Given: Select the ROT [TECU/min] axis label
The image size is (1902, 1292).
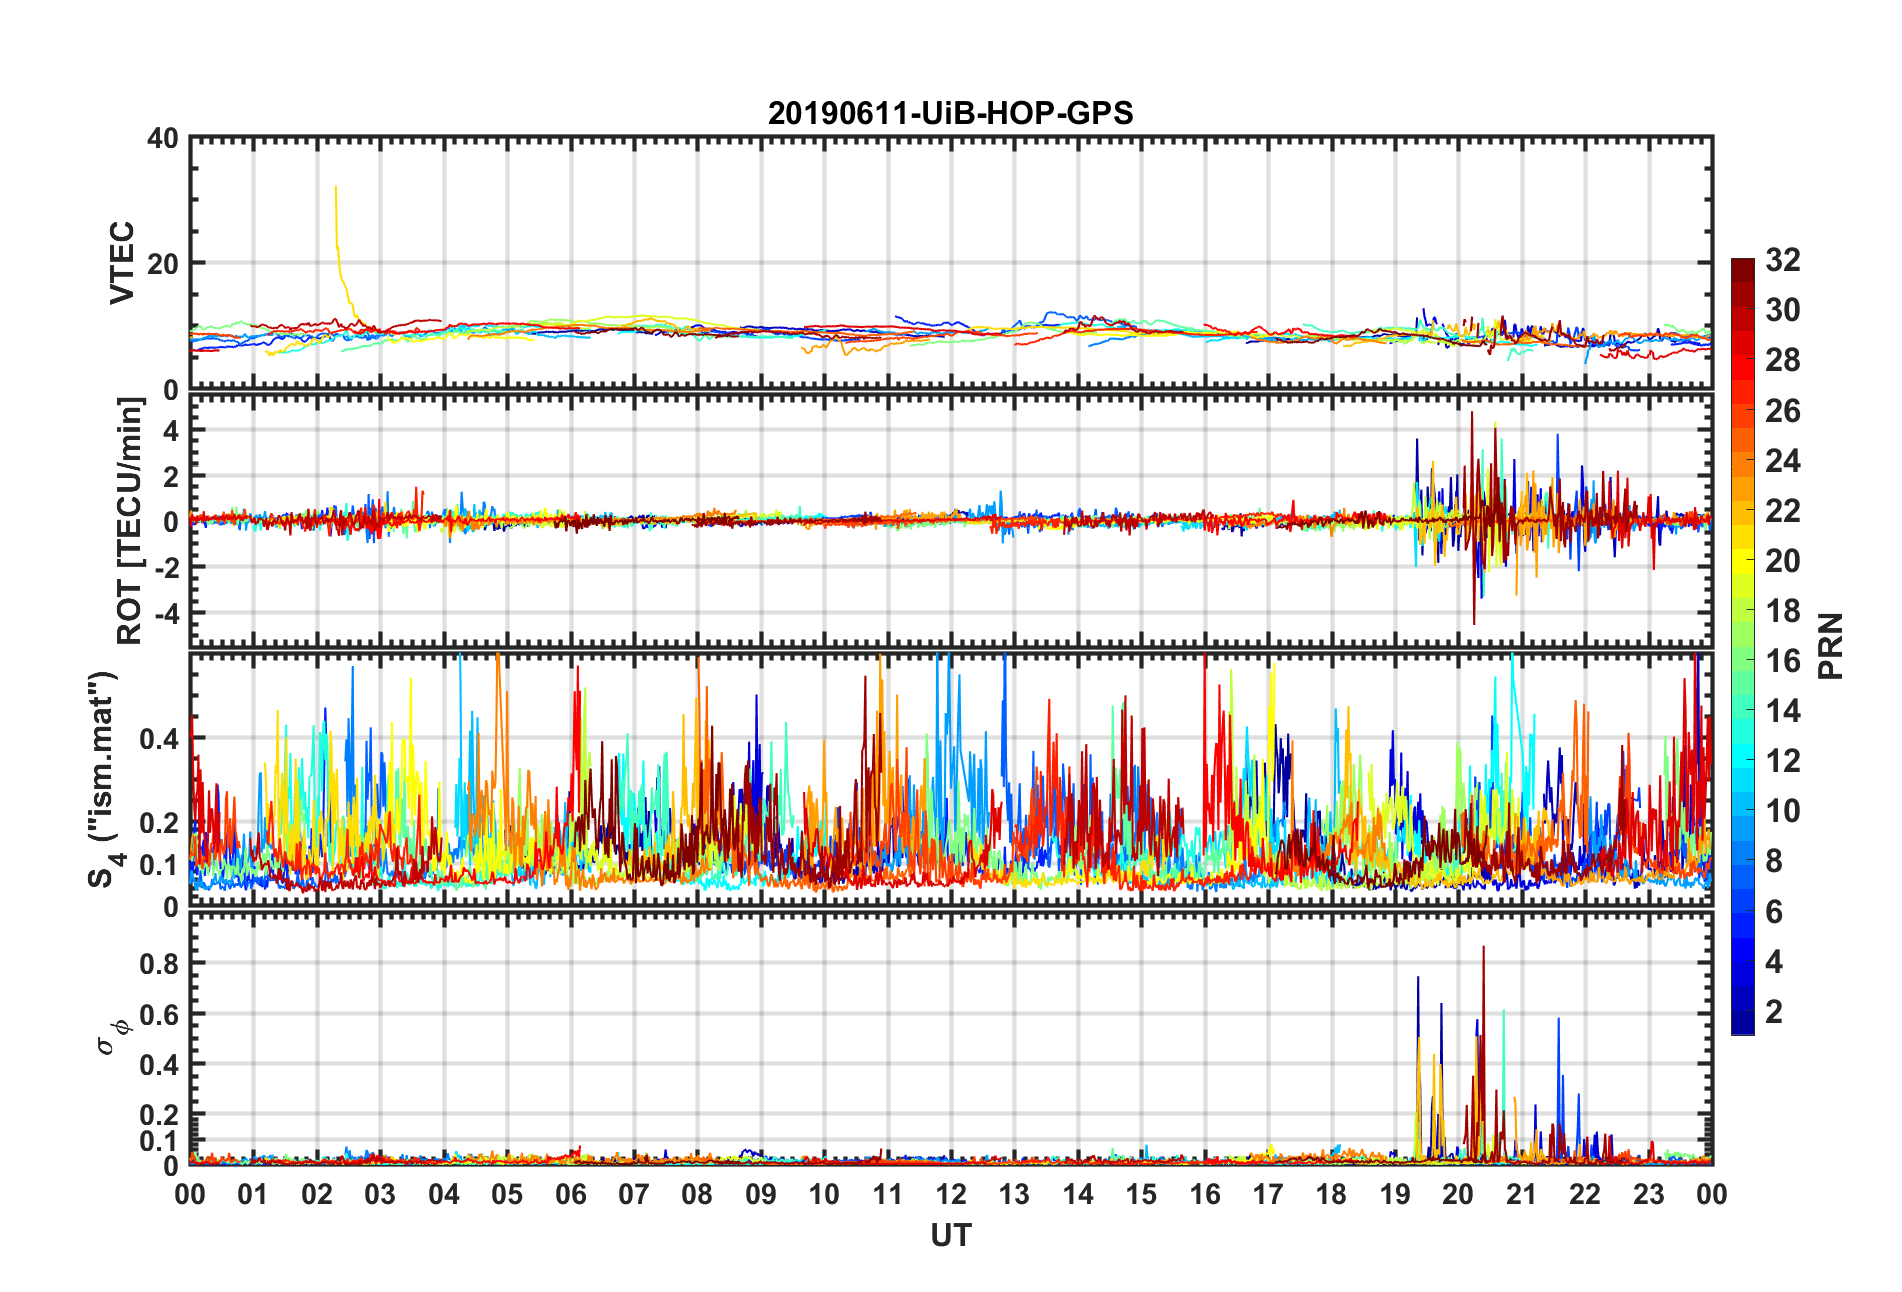Looking at the screenshot, I should tap(130, 521).
